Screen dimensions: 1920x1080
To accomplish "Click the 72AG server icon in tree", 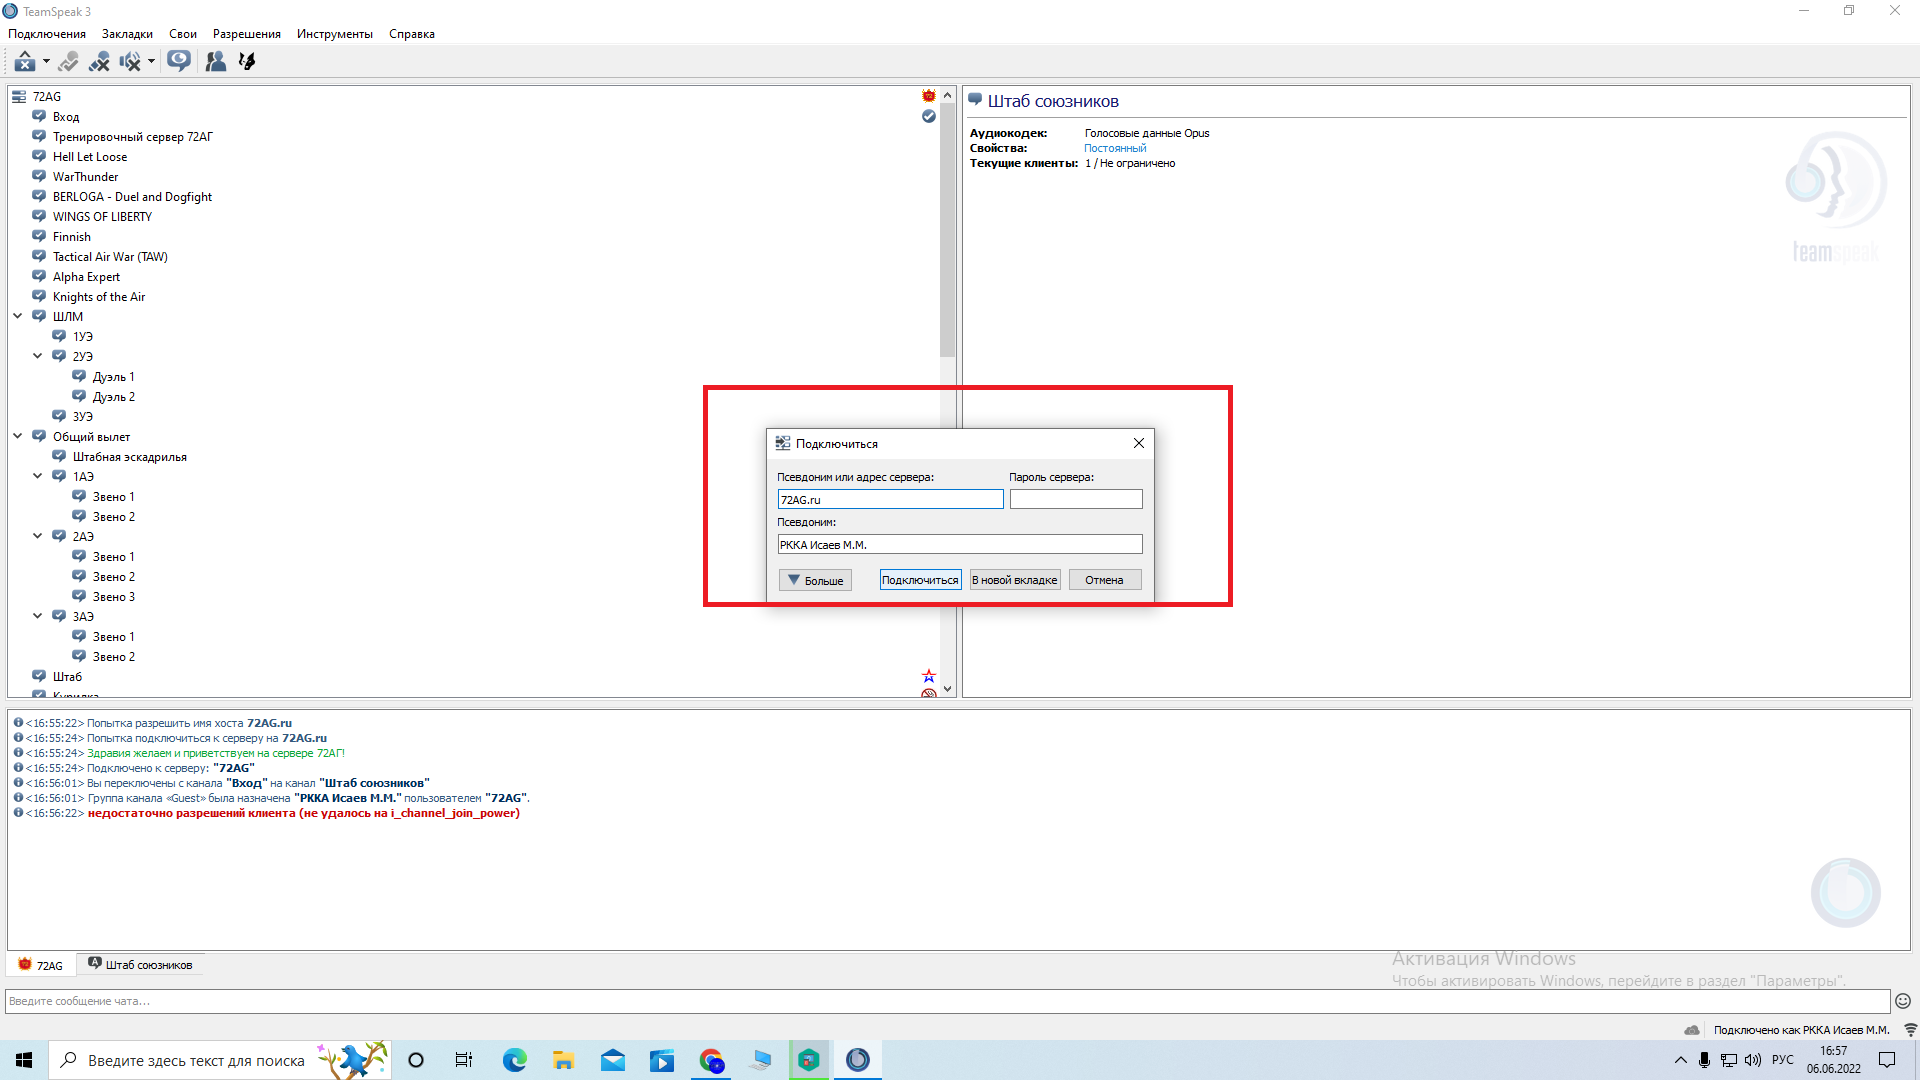I will 19,97.
